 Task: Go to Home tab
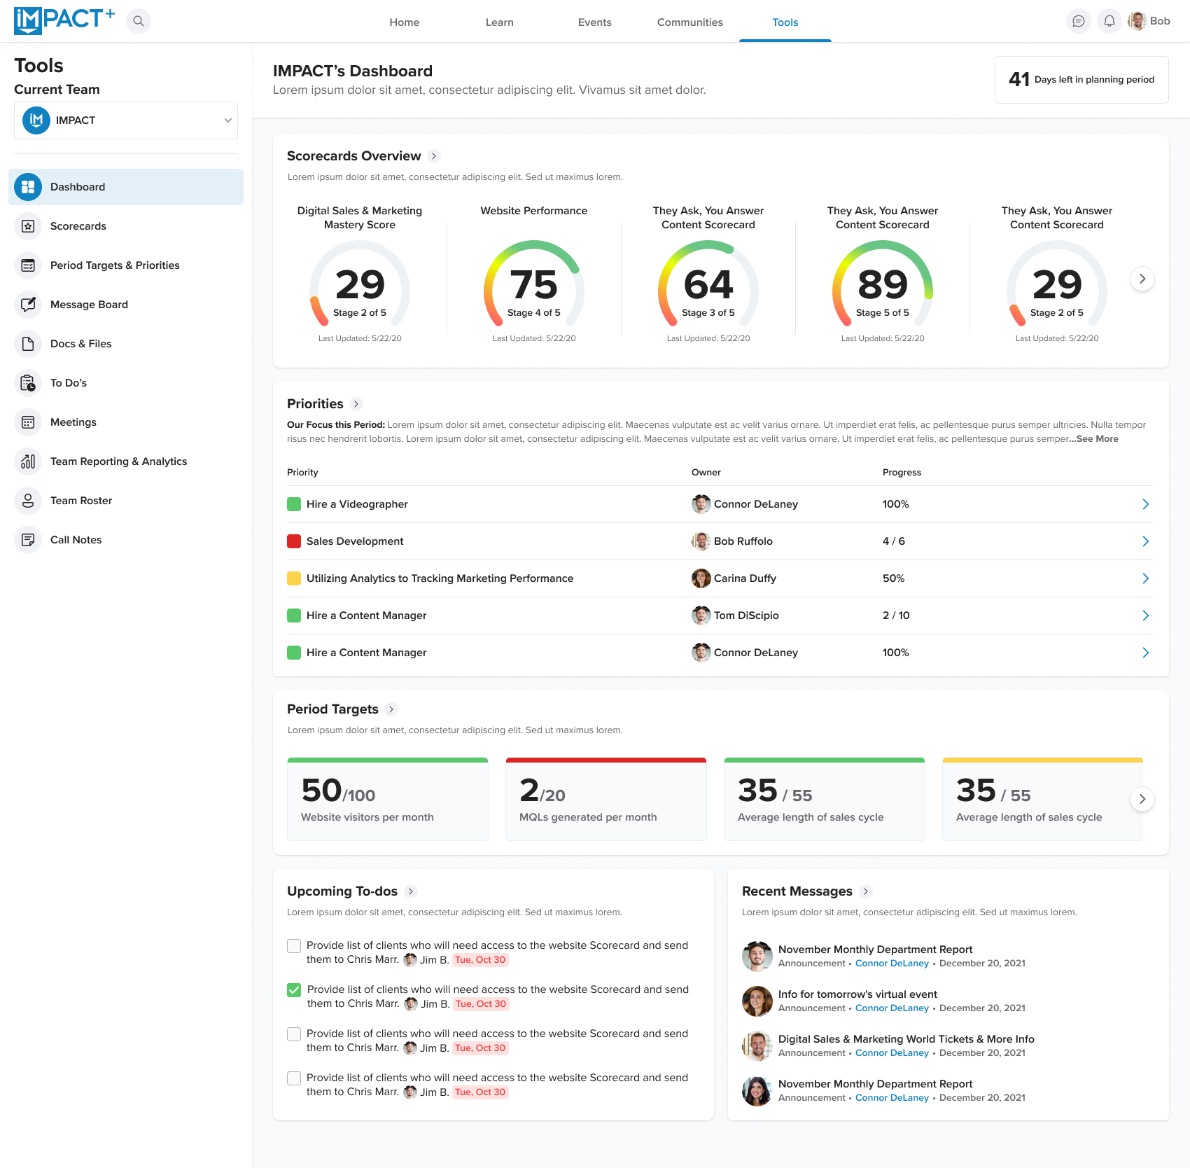[404, 22]
